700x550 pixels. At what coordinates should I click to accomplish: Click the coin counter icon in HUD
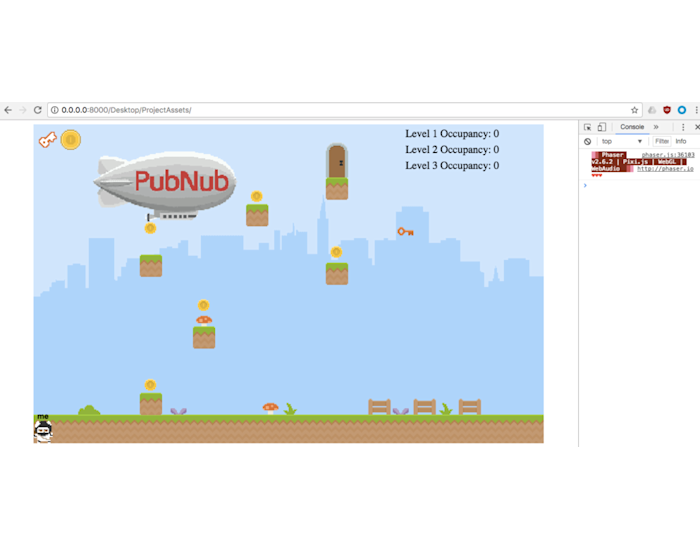point(71,140)
